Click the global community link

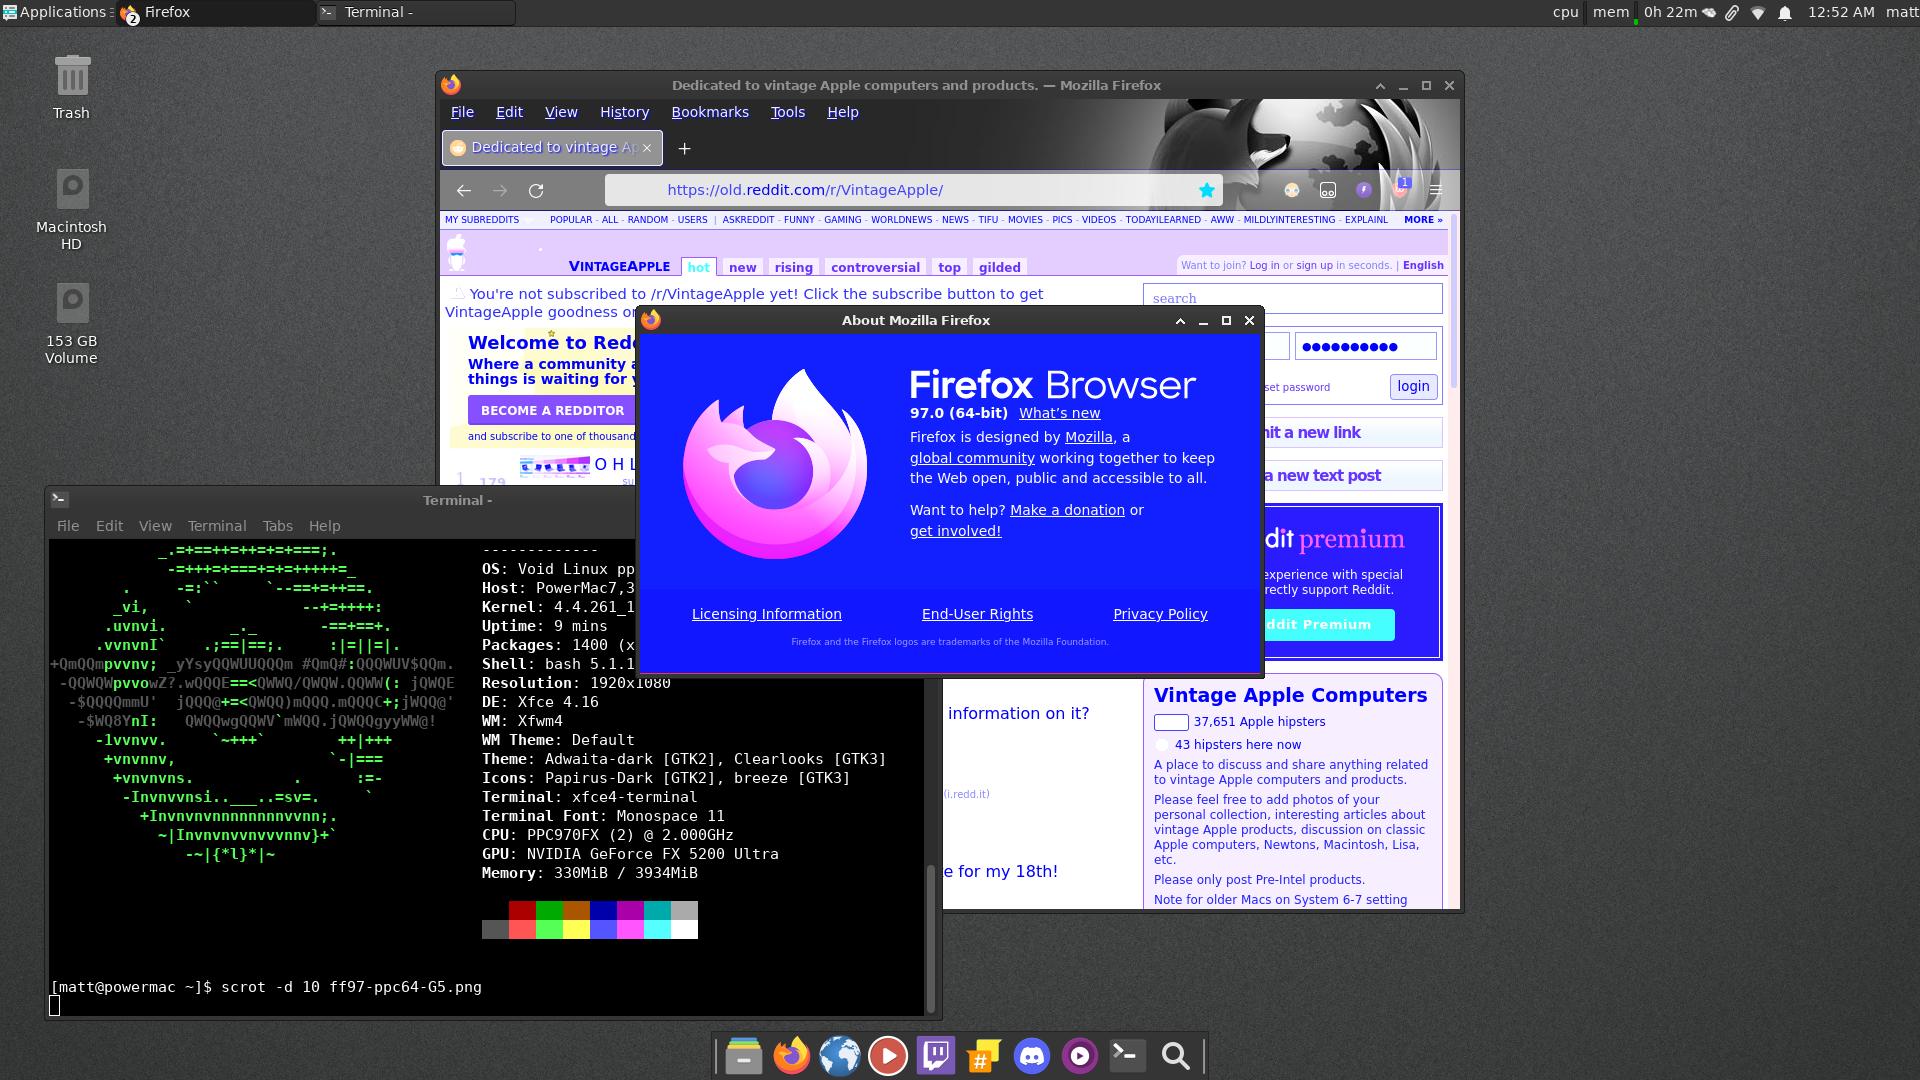(x=972, y=458)
